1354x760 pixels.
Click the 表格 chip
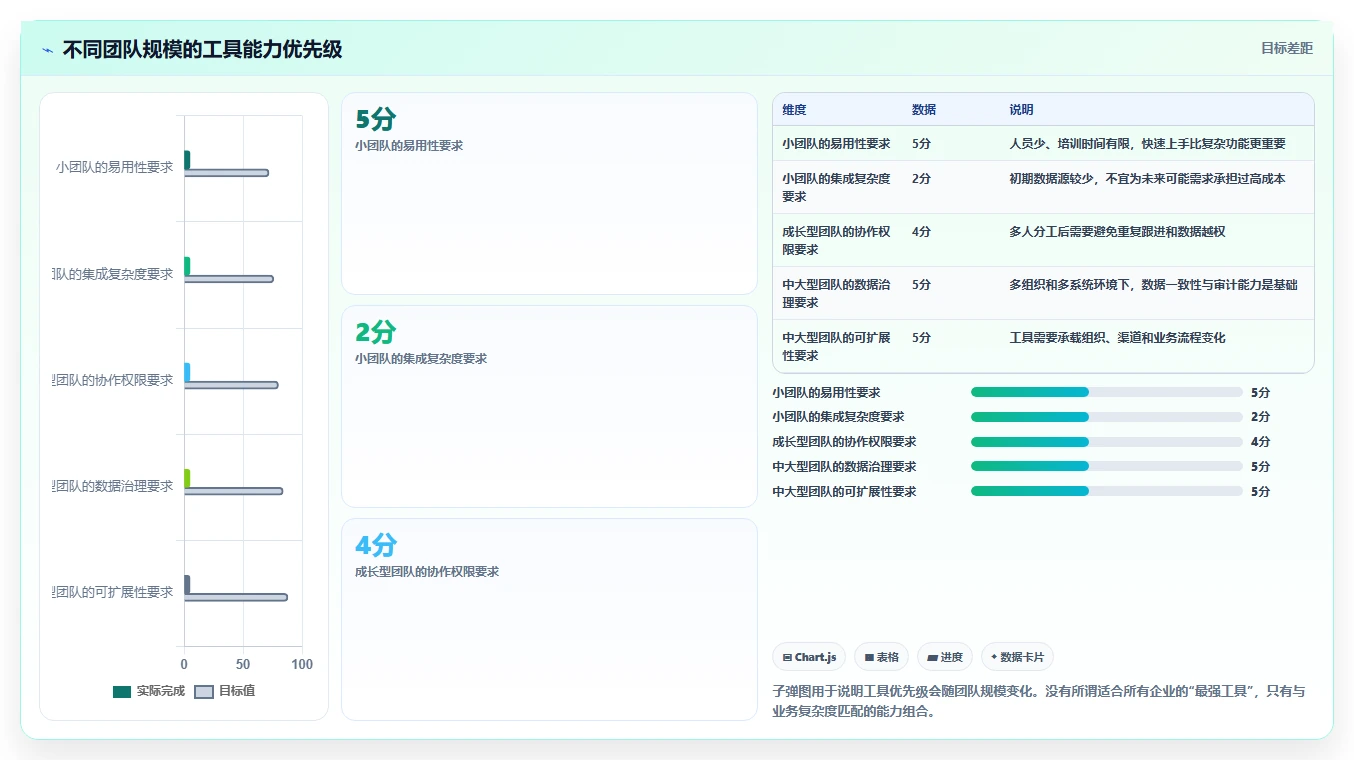[x=881, y=657]
